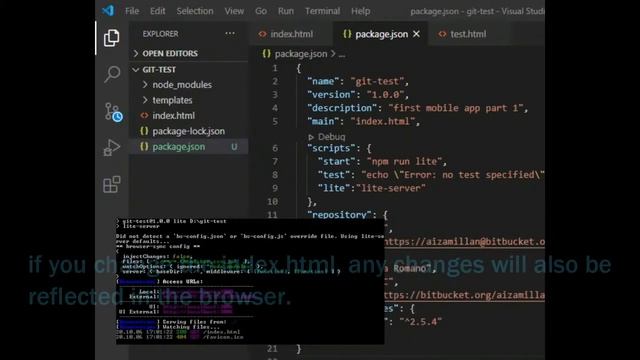Click the "version": "1.0.0" line
The image size is (640, 360).
tap(358, 95)
